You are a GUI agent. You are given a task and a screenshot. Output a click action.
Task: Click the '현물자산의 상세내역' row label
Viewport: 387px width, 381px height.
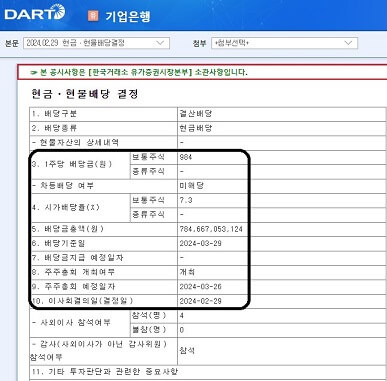point(75,143)
